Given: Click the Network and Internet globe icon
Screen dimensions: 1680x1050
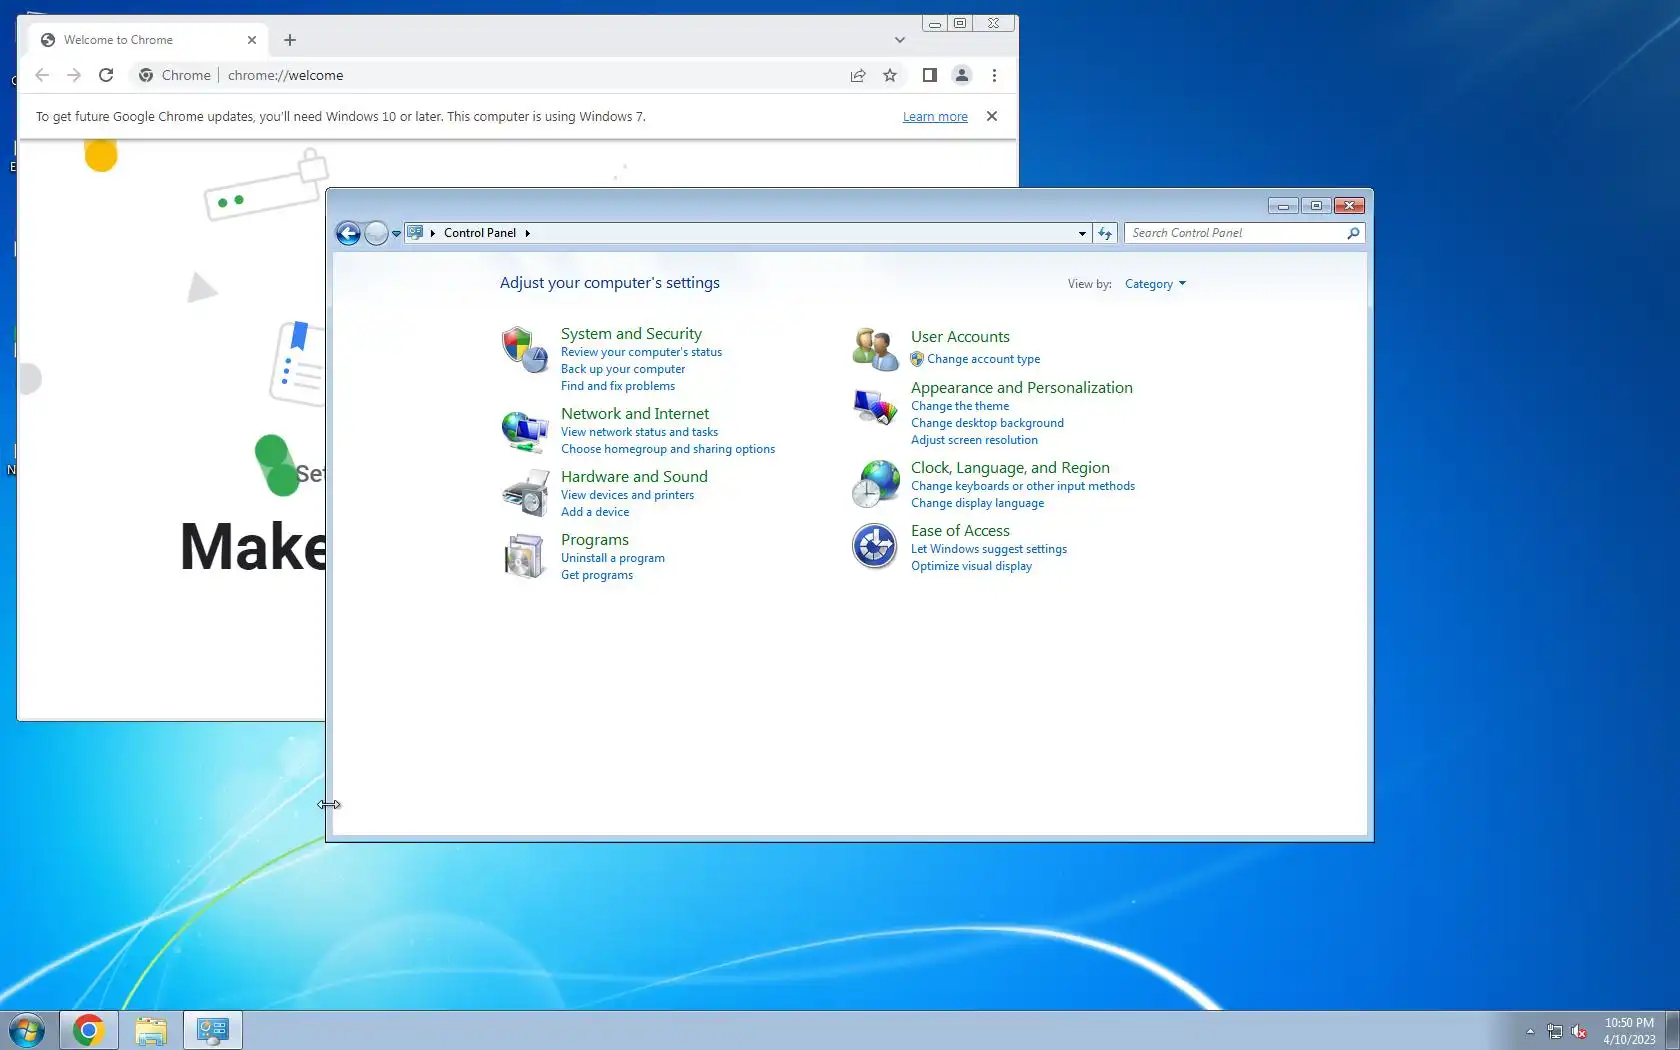Looking at the screenshot, I should pos(525,431).
